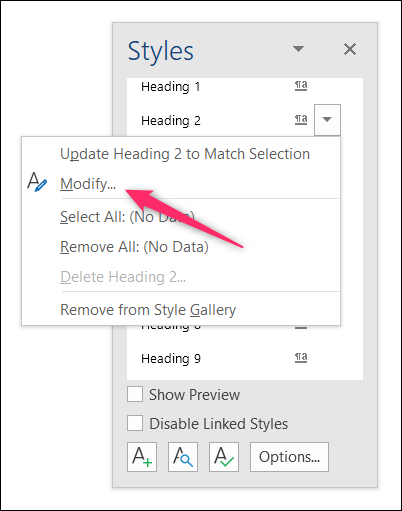Close the Styles pane with X
Screen dimensions: 402x511
350,49
